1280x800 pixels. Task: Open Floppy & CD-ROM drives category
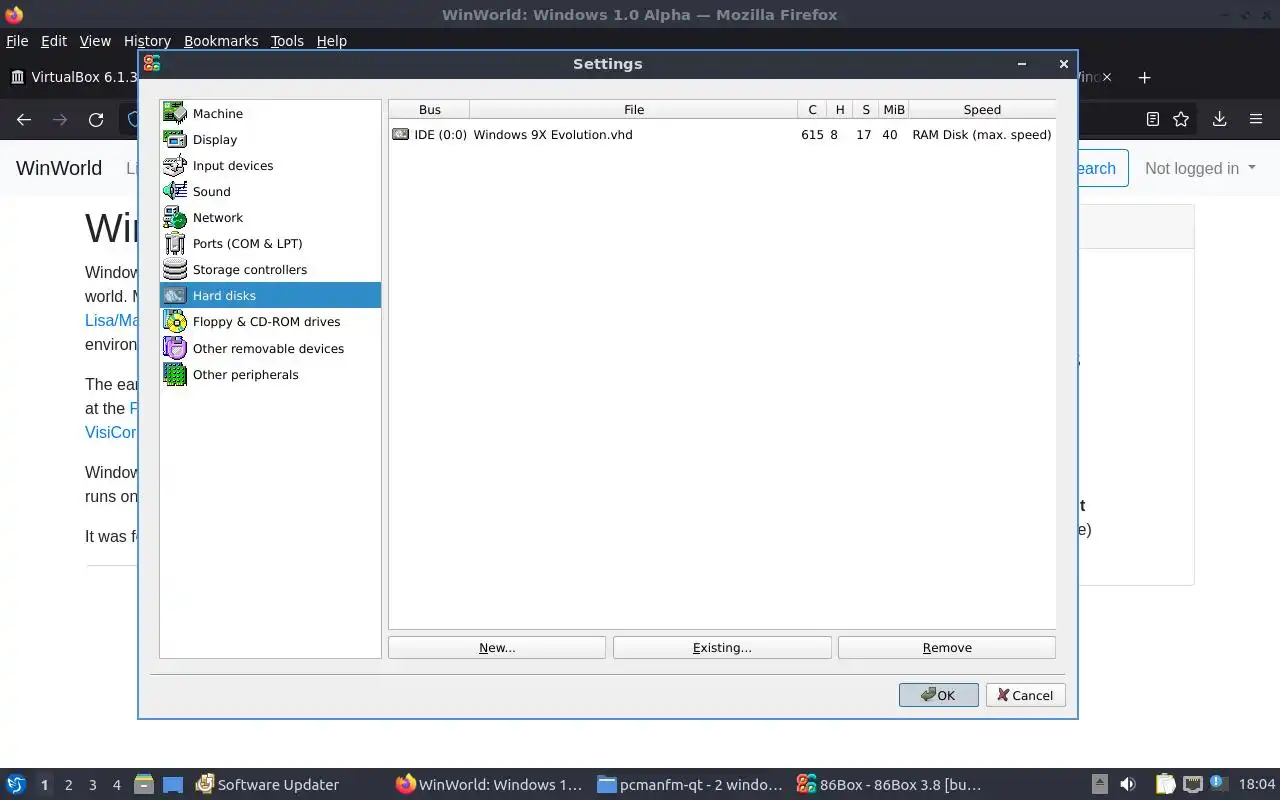pyautogui.click(x=270, y=321)
